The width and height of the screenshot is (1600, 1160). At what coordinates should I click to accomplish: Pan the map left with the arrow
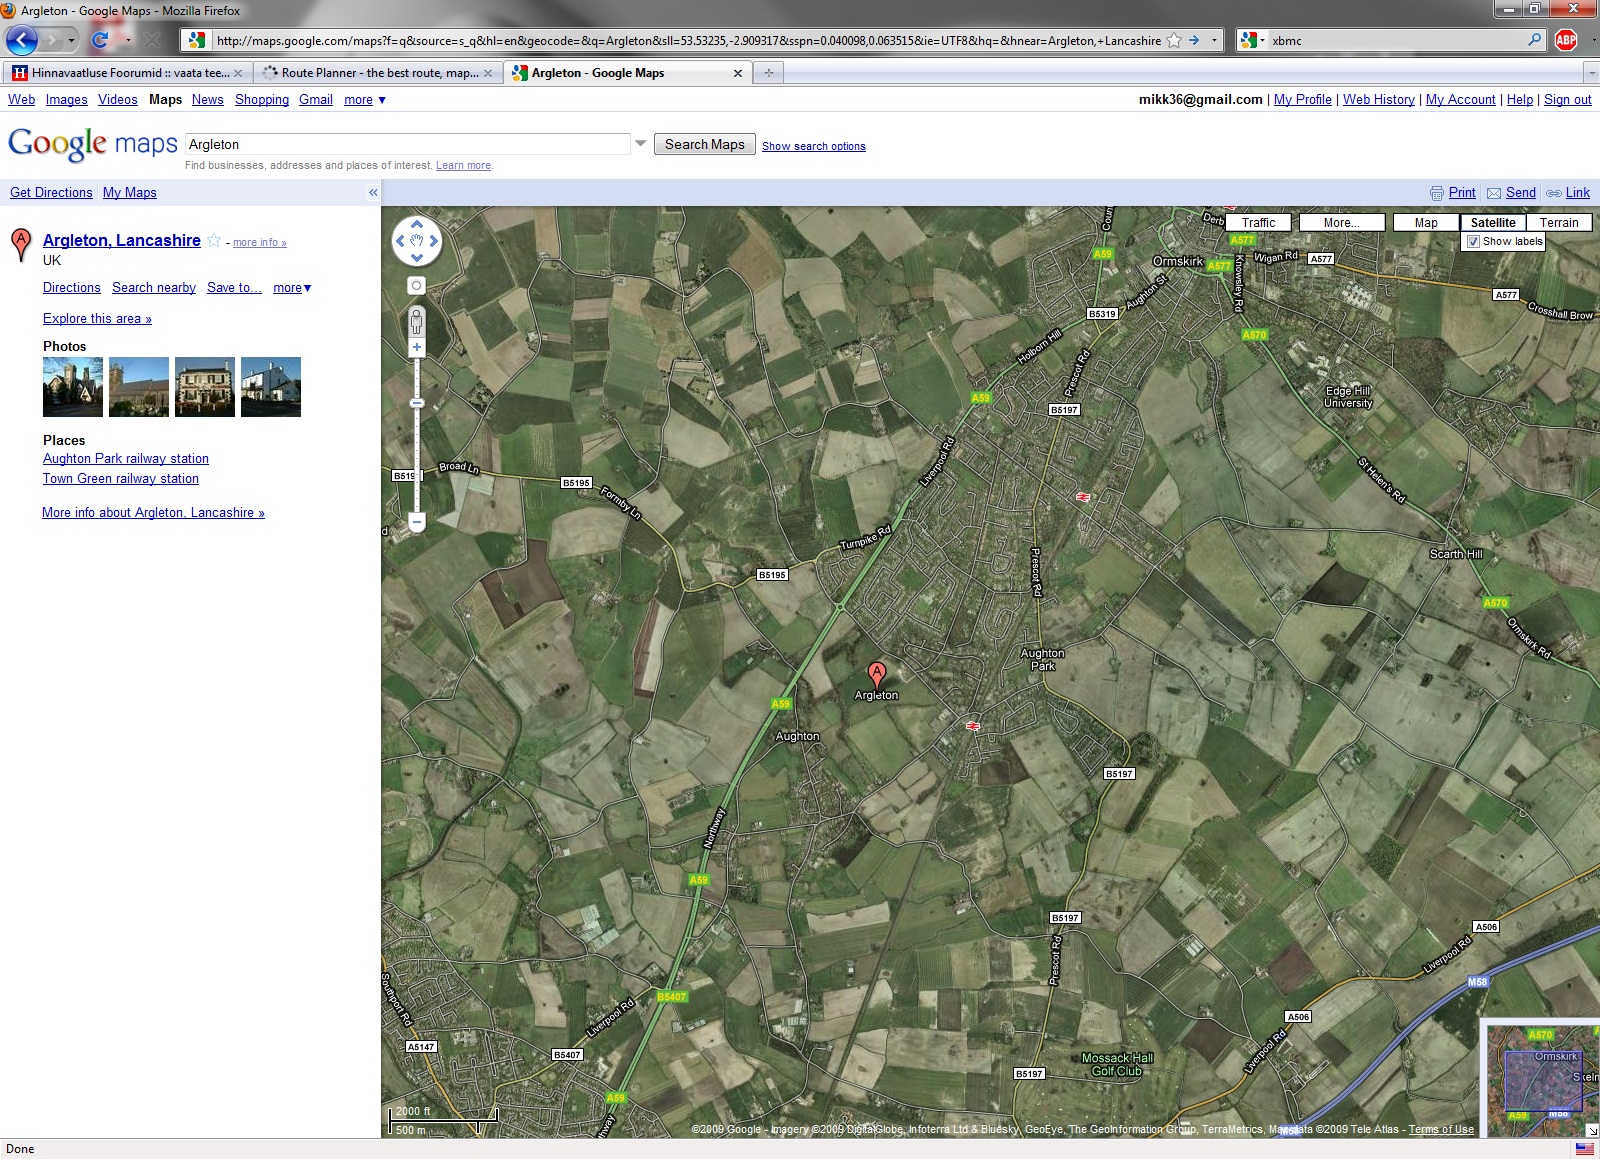tap(400, 241)
